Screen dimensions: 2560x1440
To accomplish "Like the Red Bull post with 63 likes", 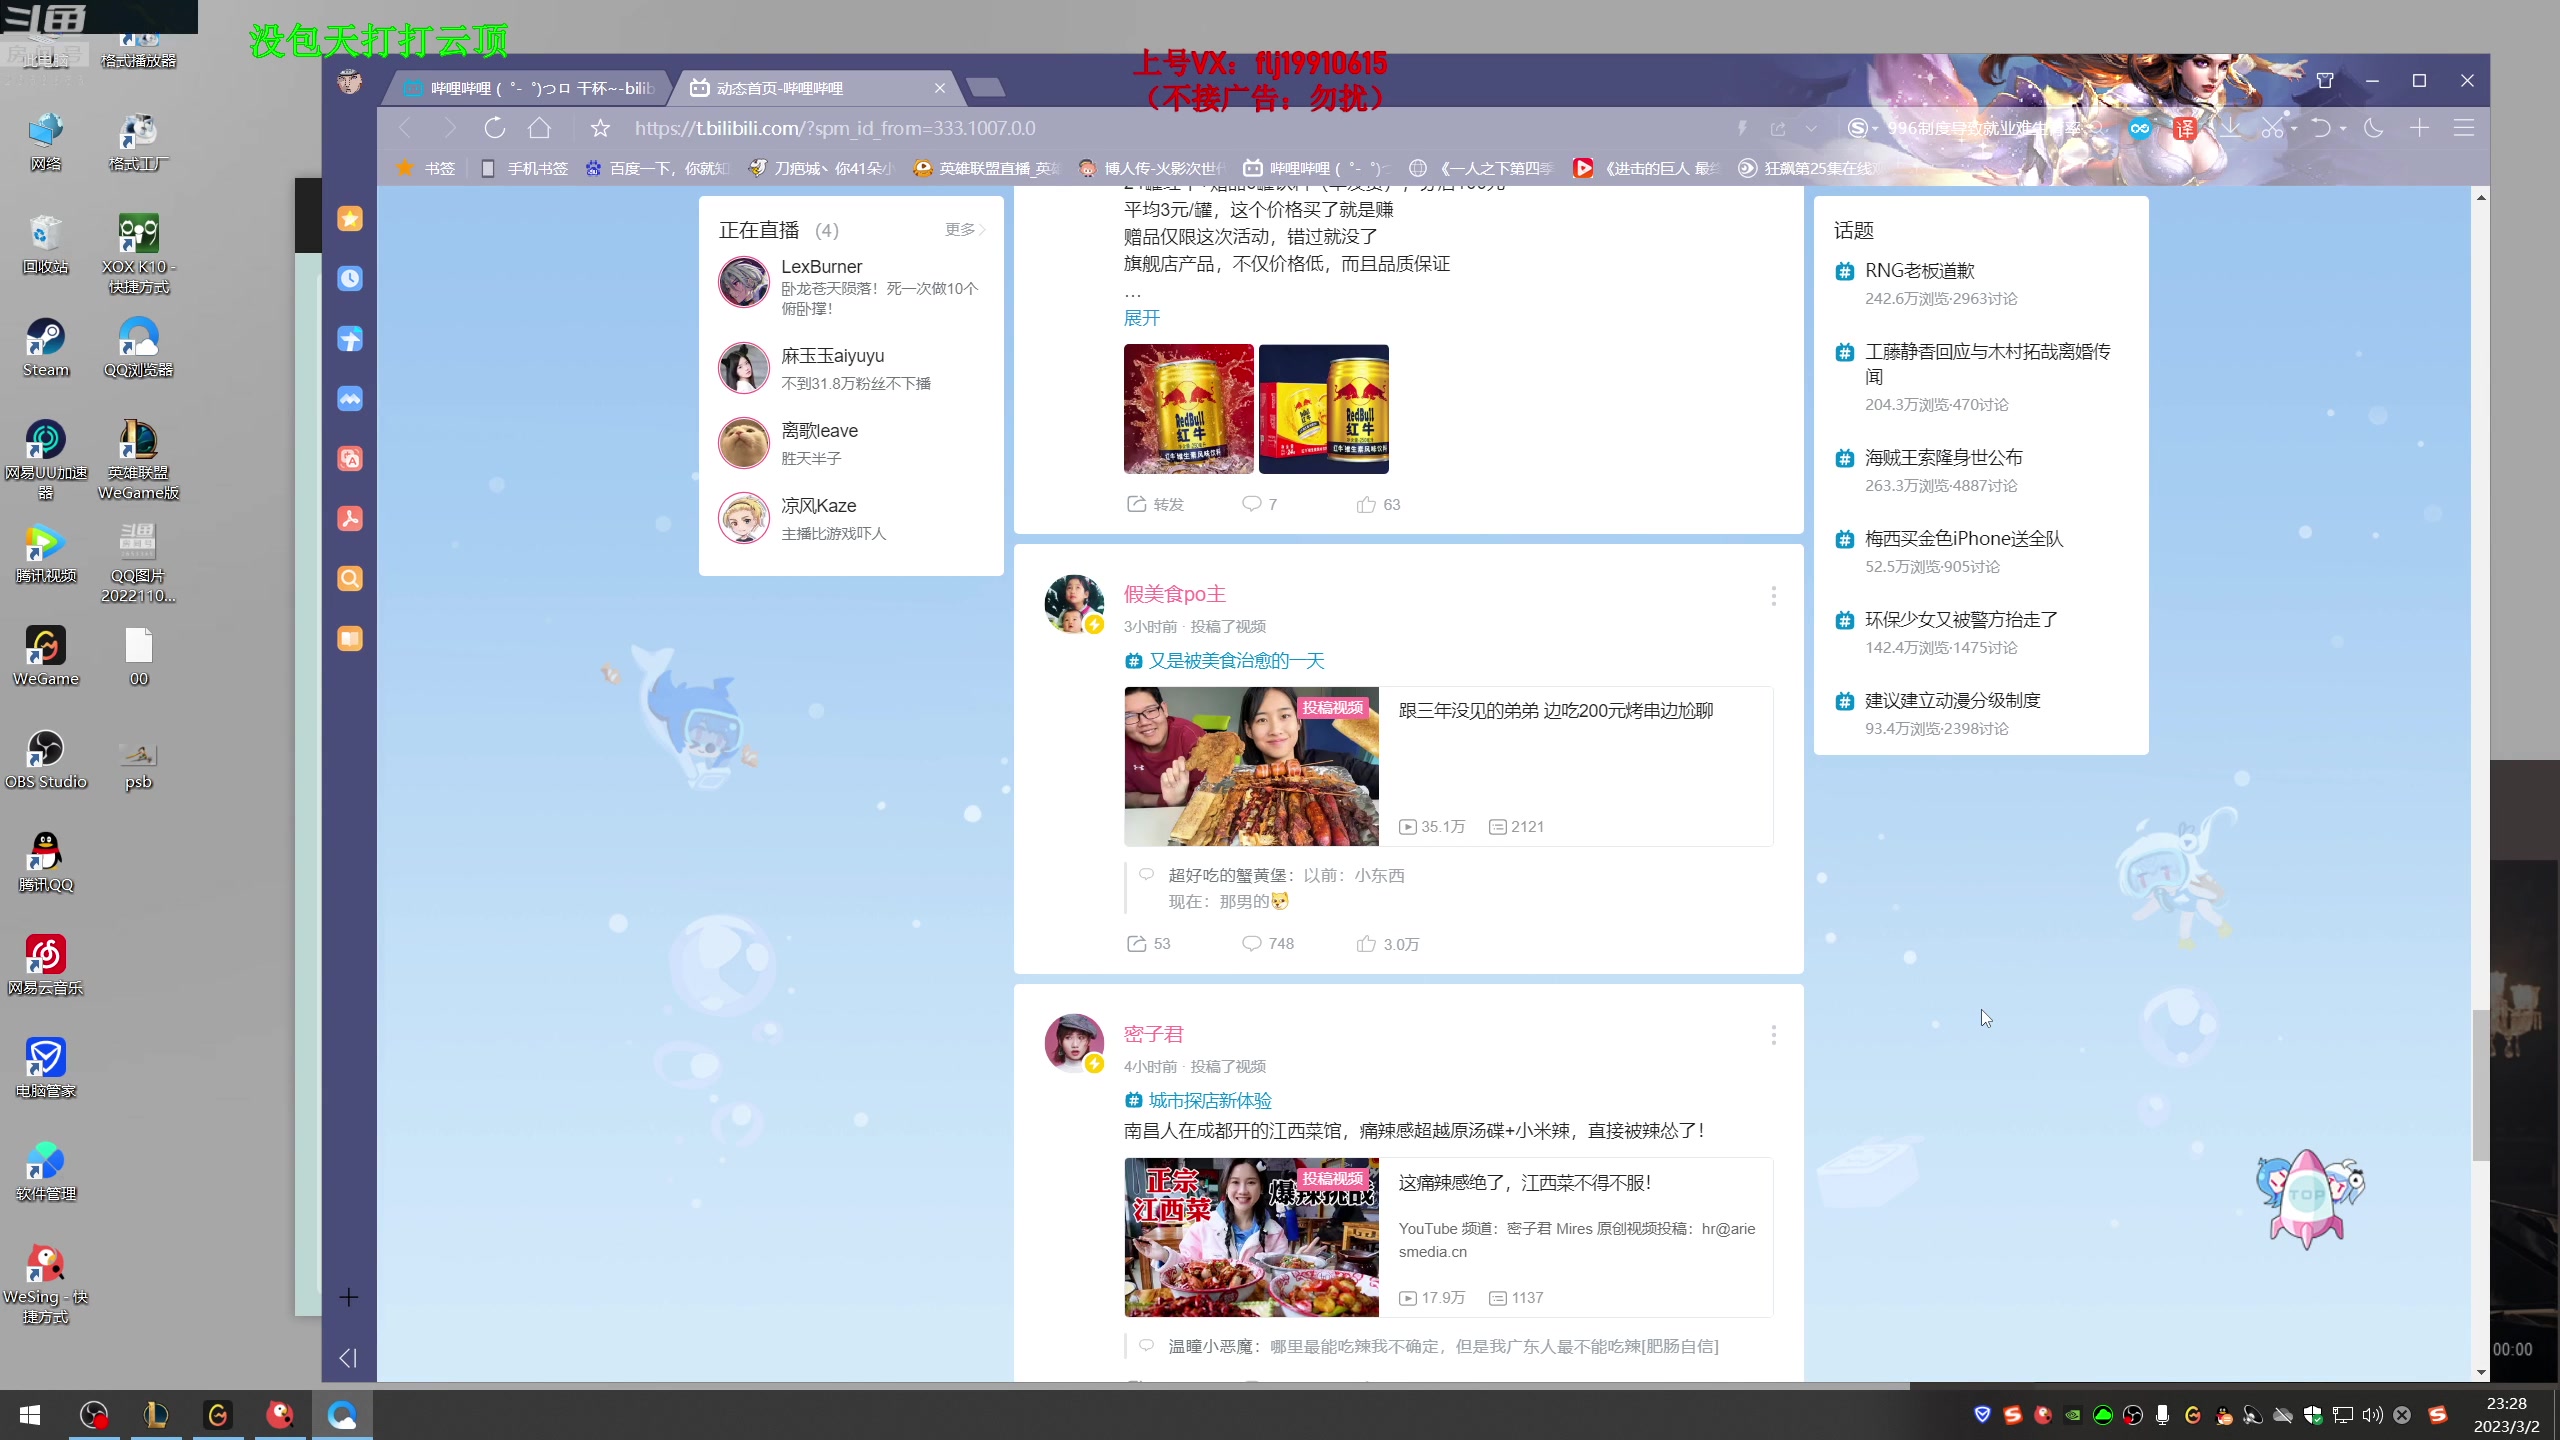I will pyautogui.click(x=1378, y=504).
